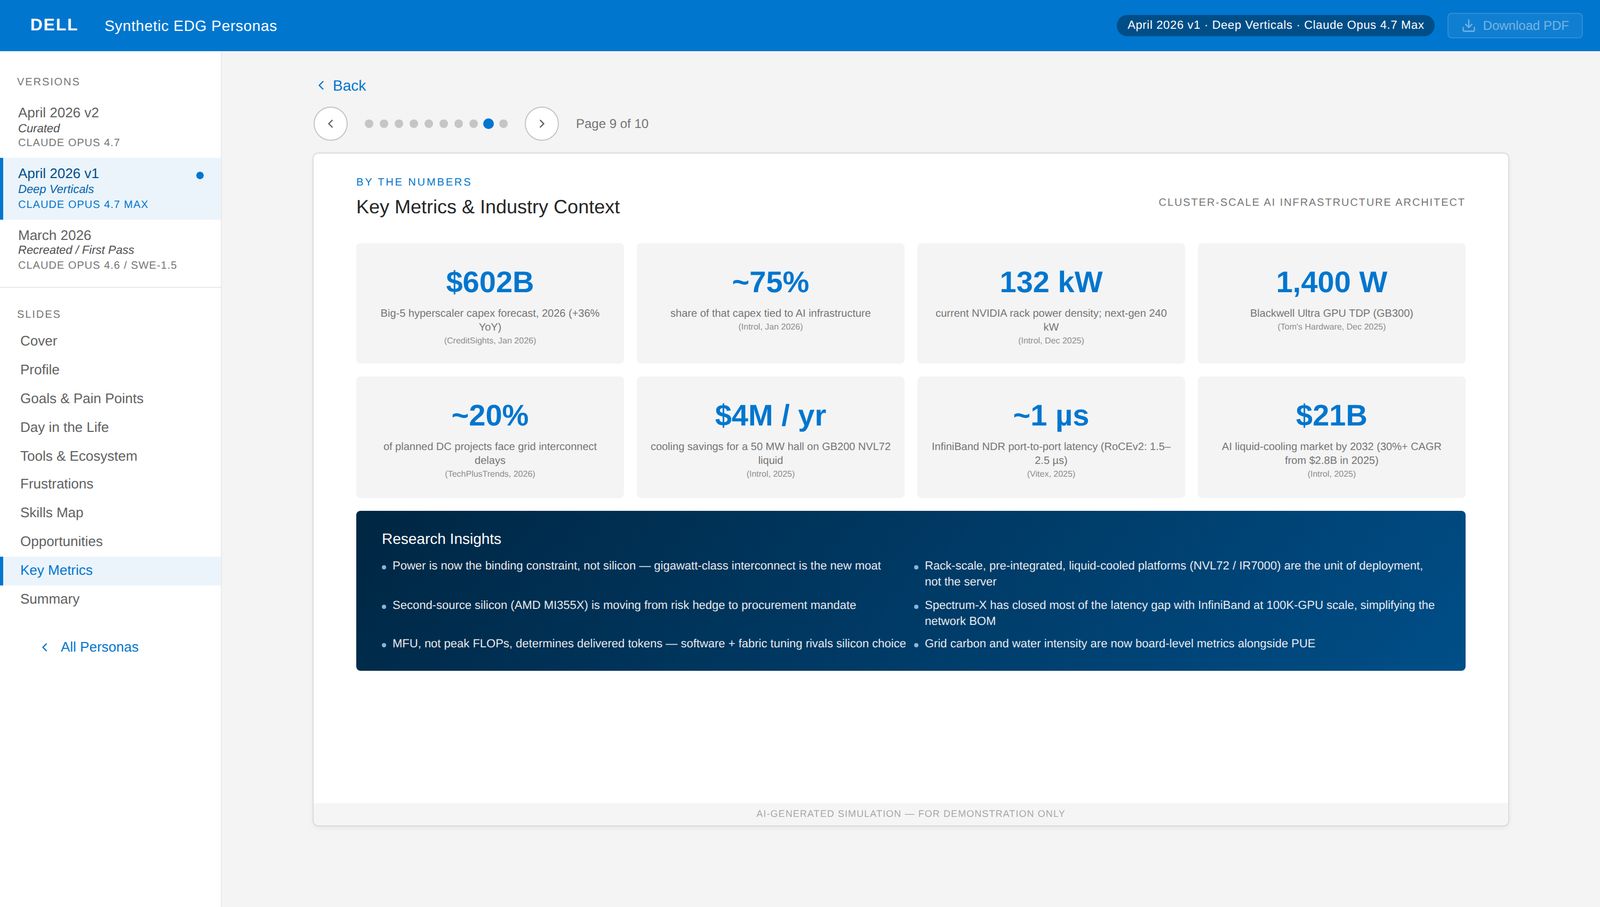
Task: Click the DELL logo in header
Action: click(x=54, y=25)
